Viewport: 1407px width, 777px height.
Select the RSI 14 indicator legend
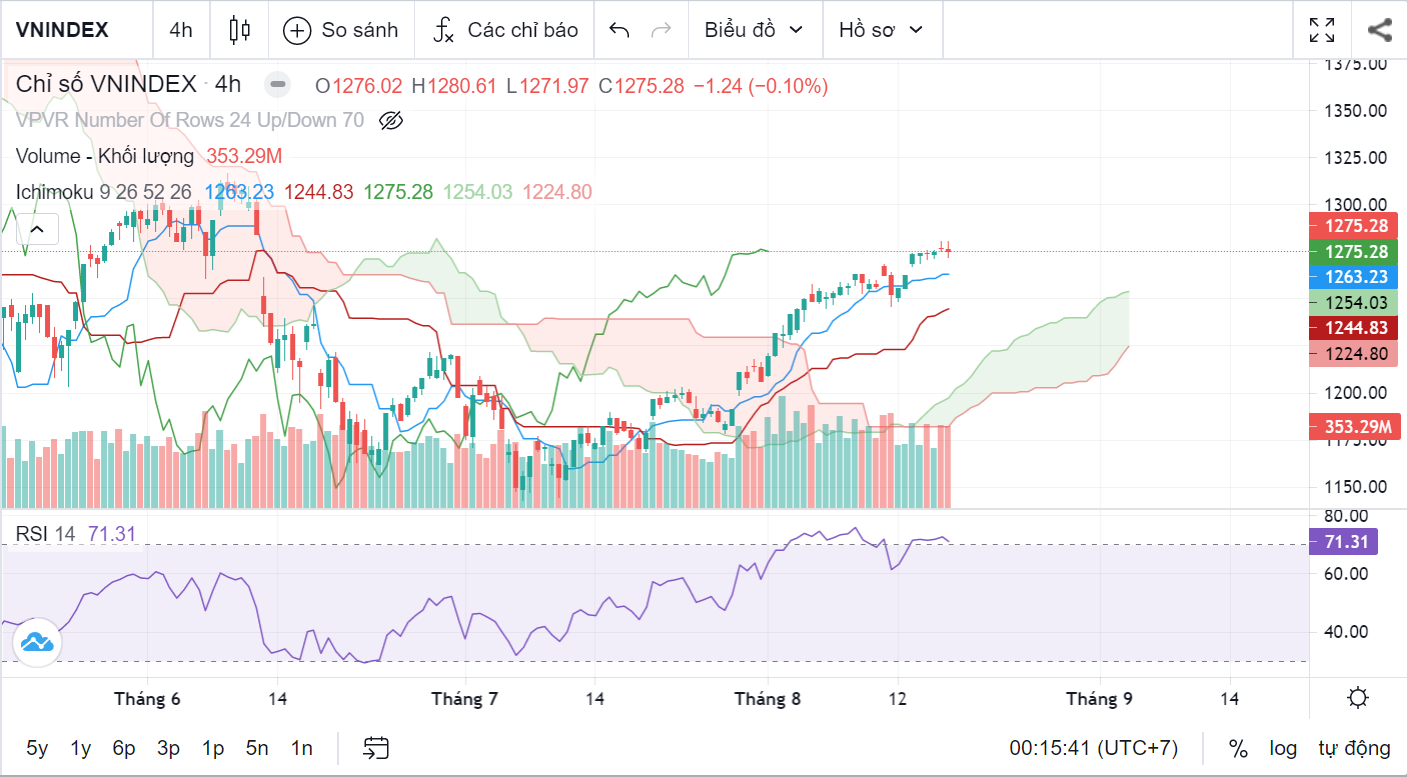[45, 534]
